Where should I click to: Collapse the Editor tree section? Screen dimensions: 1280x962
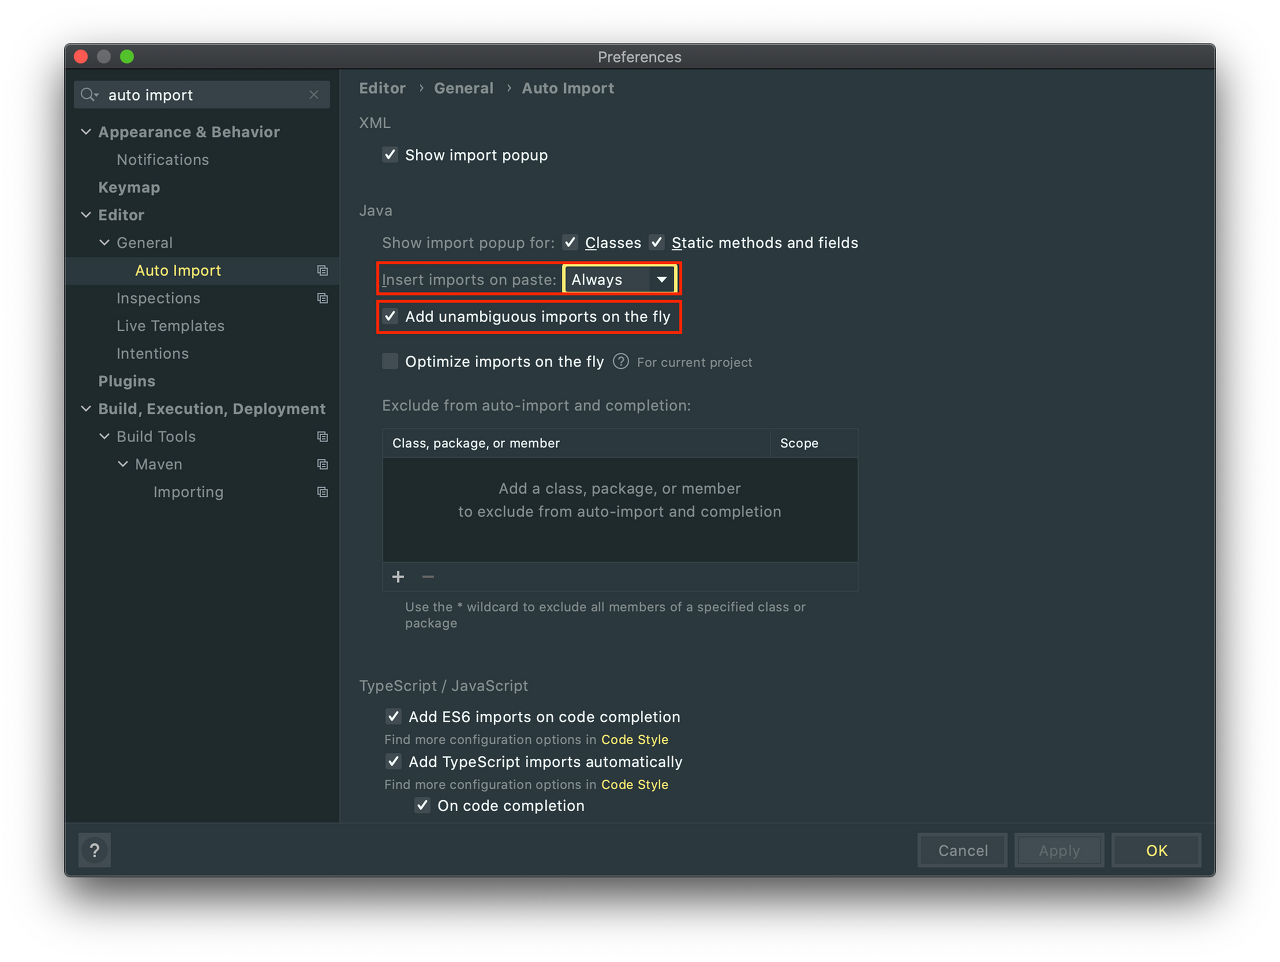[x=86, y=215]
